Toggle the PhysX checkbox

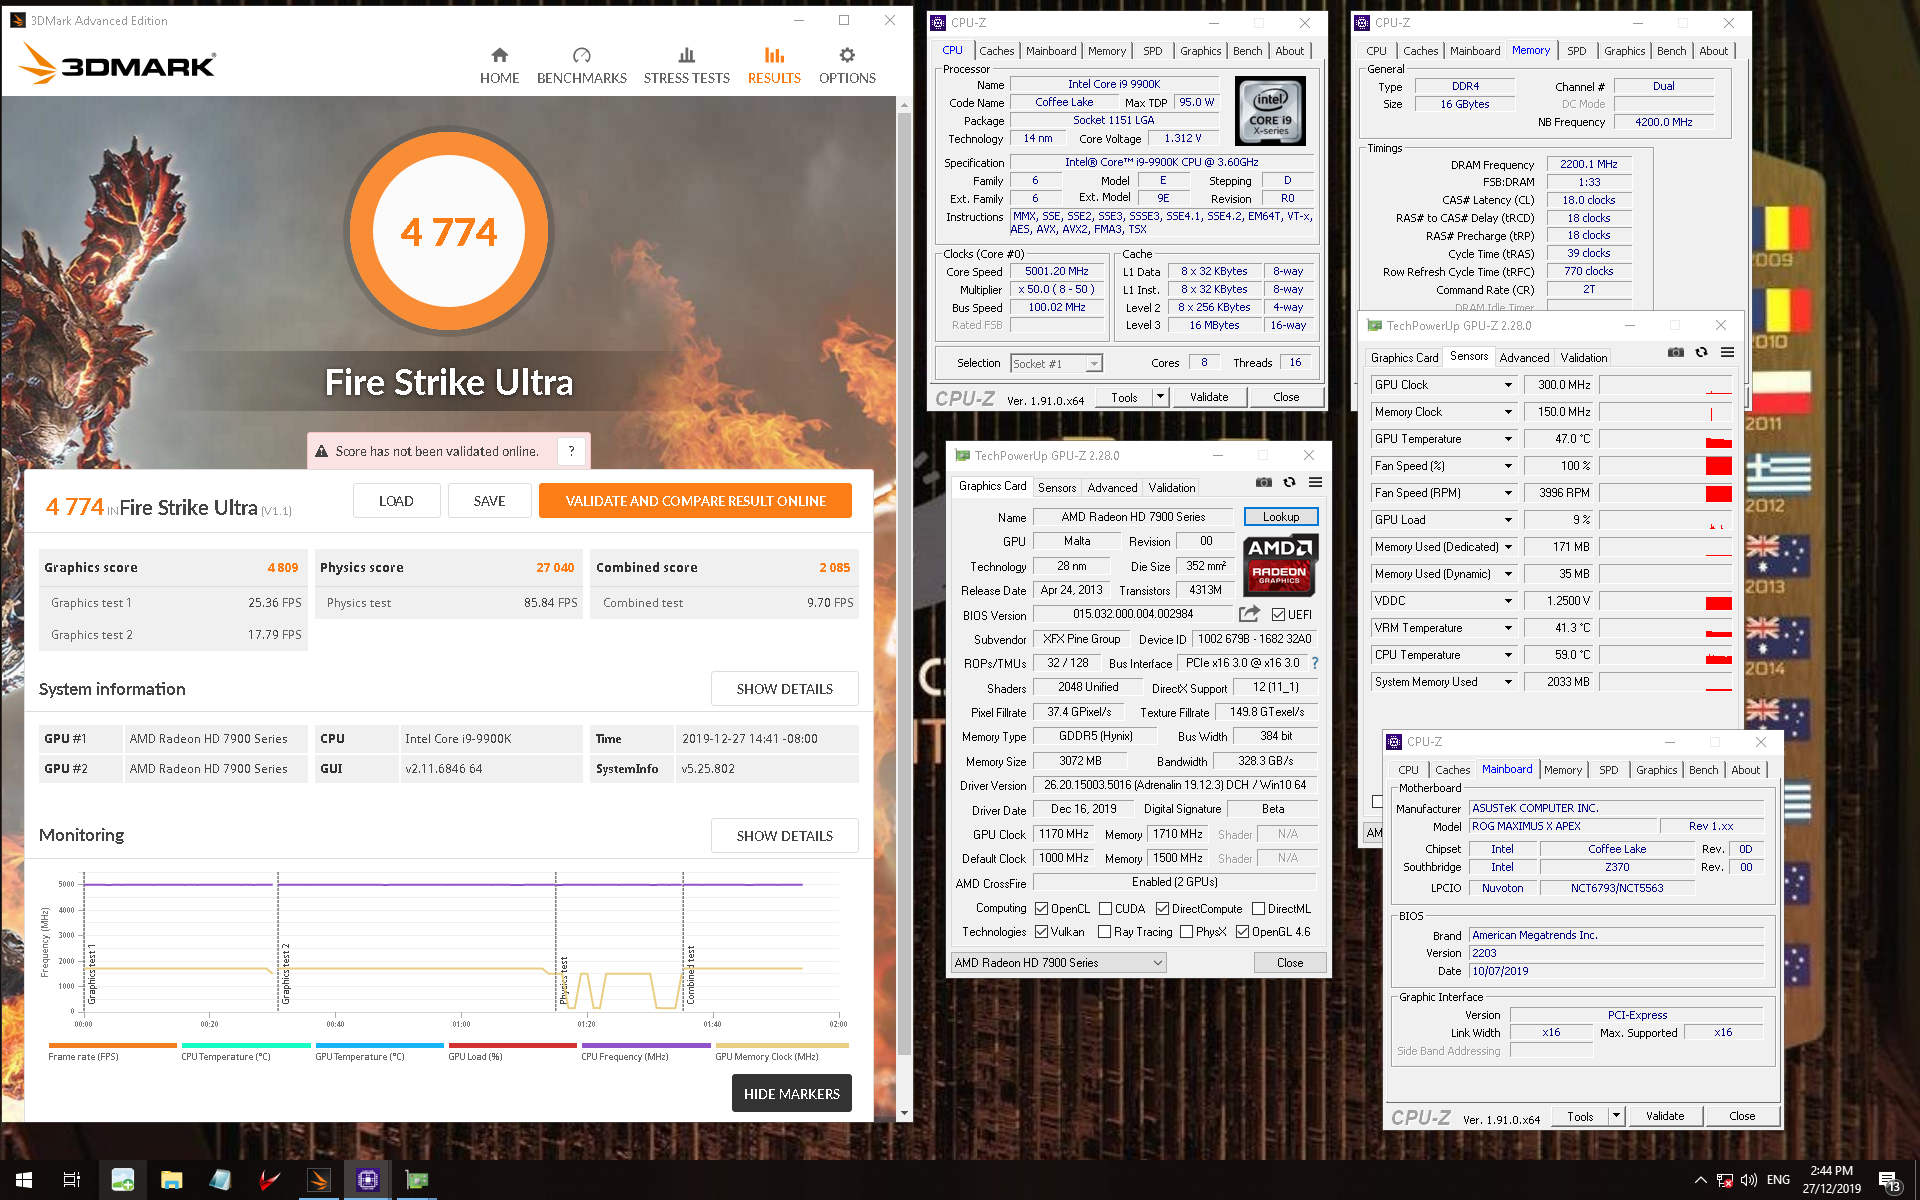[1186, 932]
